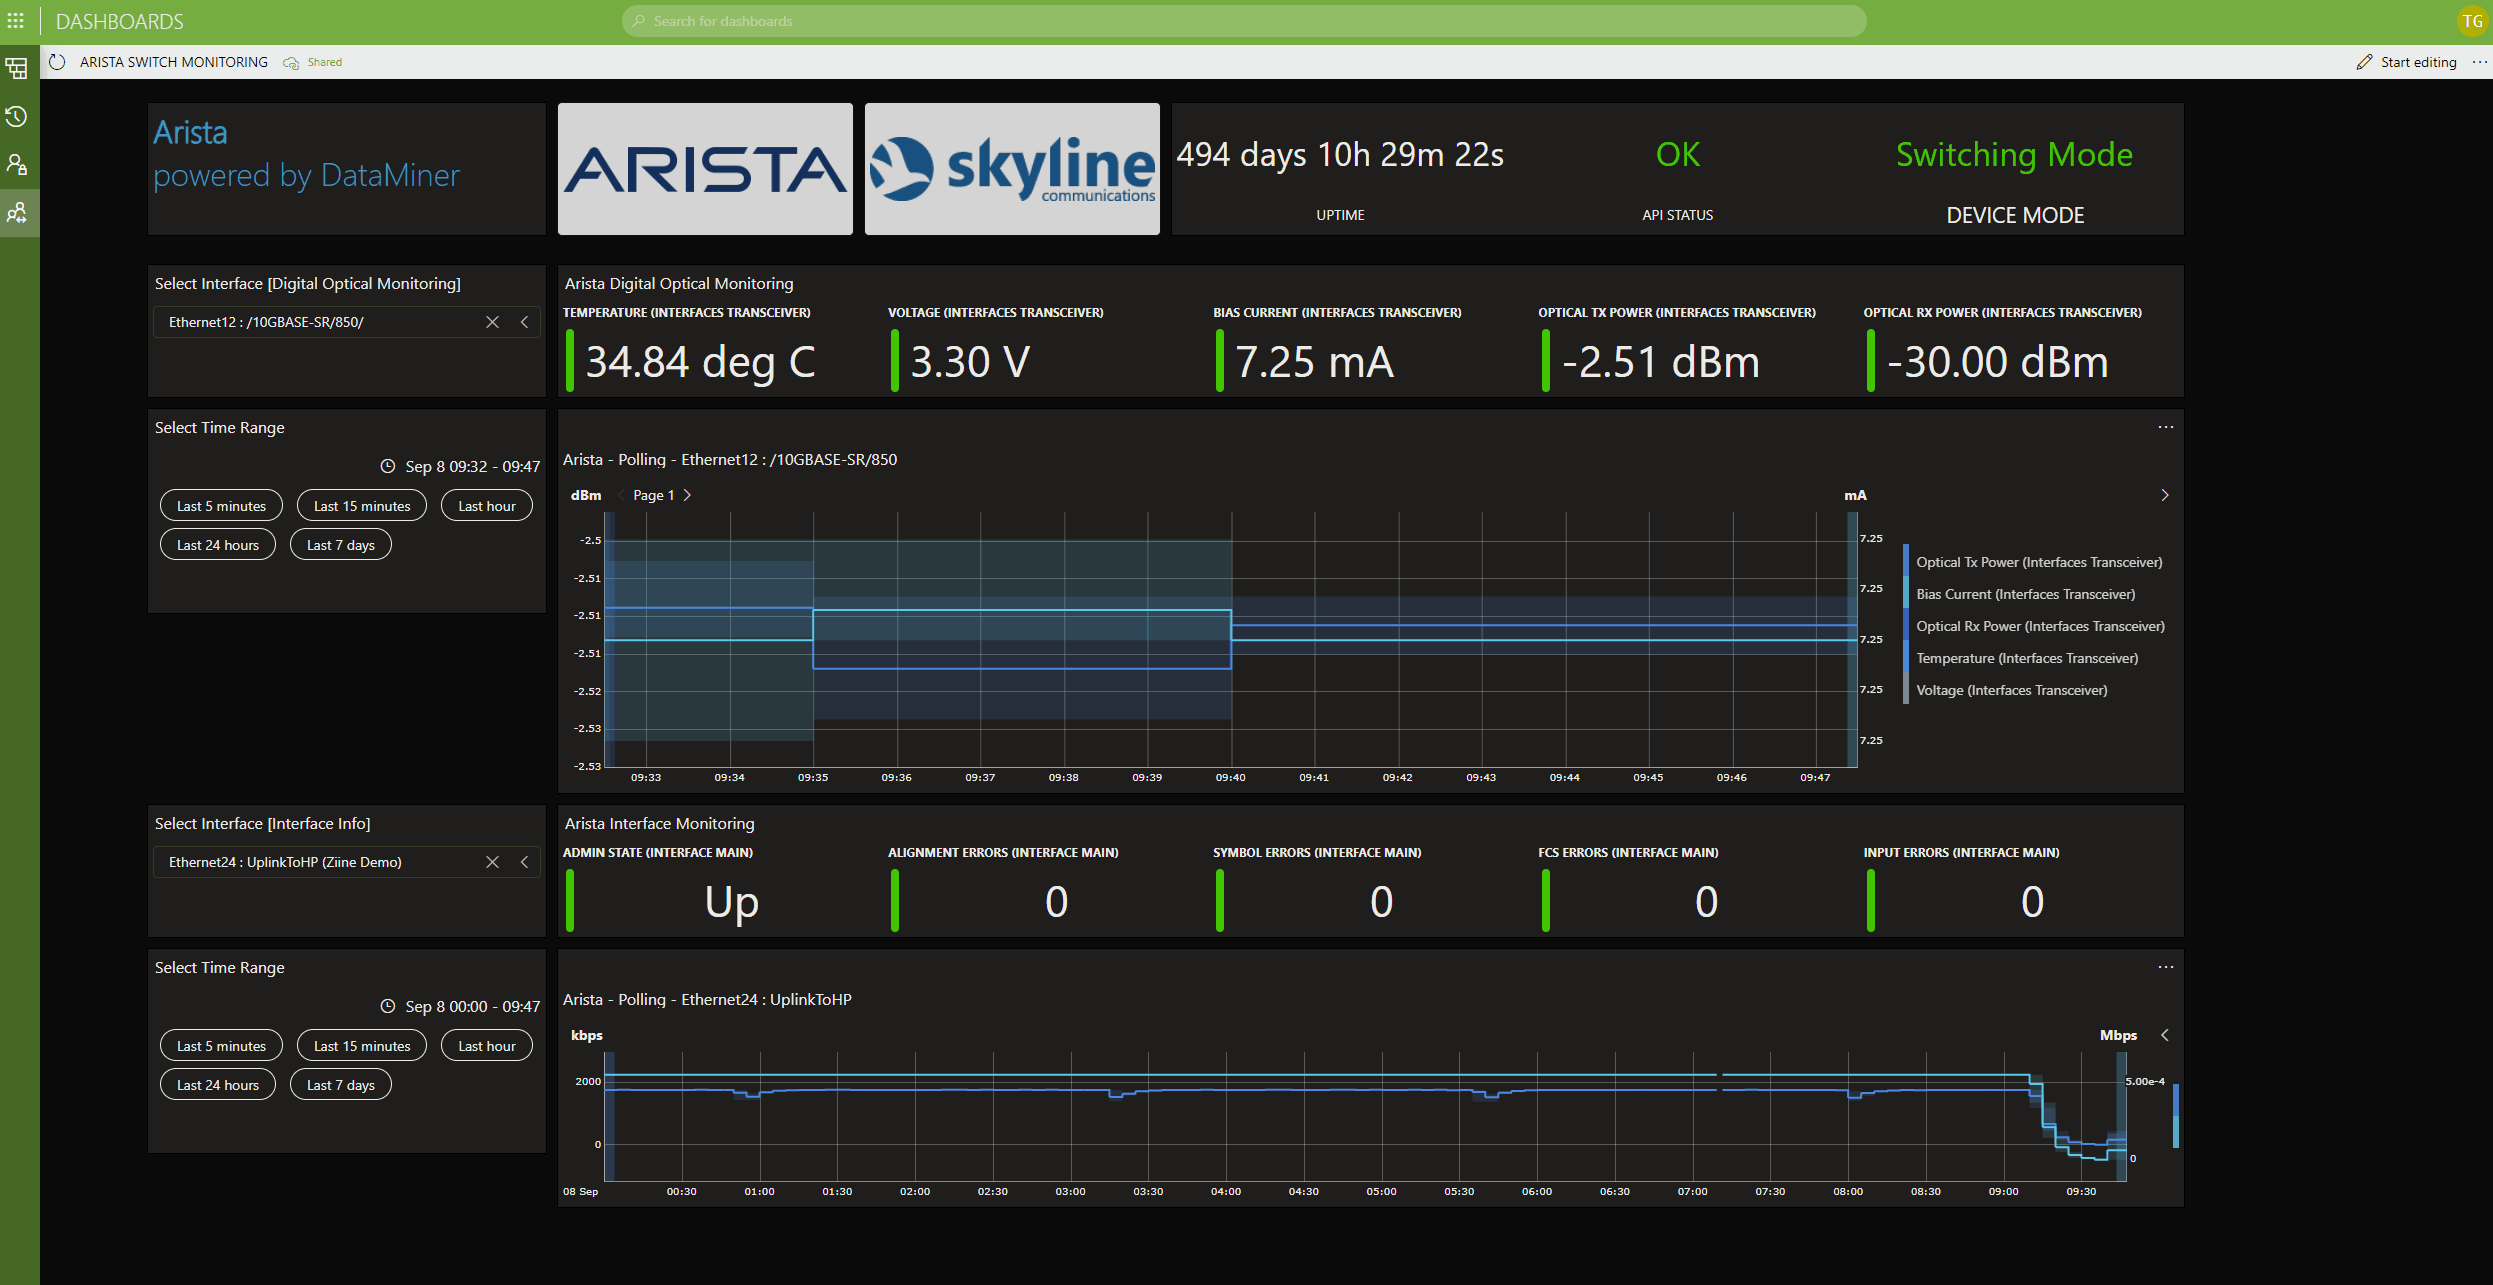Click the 494 days uptime value

[x=1340, y=155]
